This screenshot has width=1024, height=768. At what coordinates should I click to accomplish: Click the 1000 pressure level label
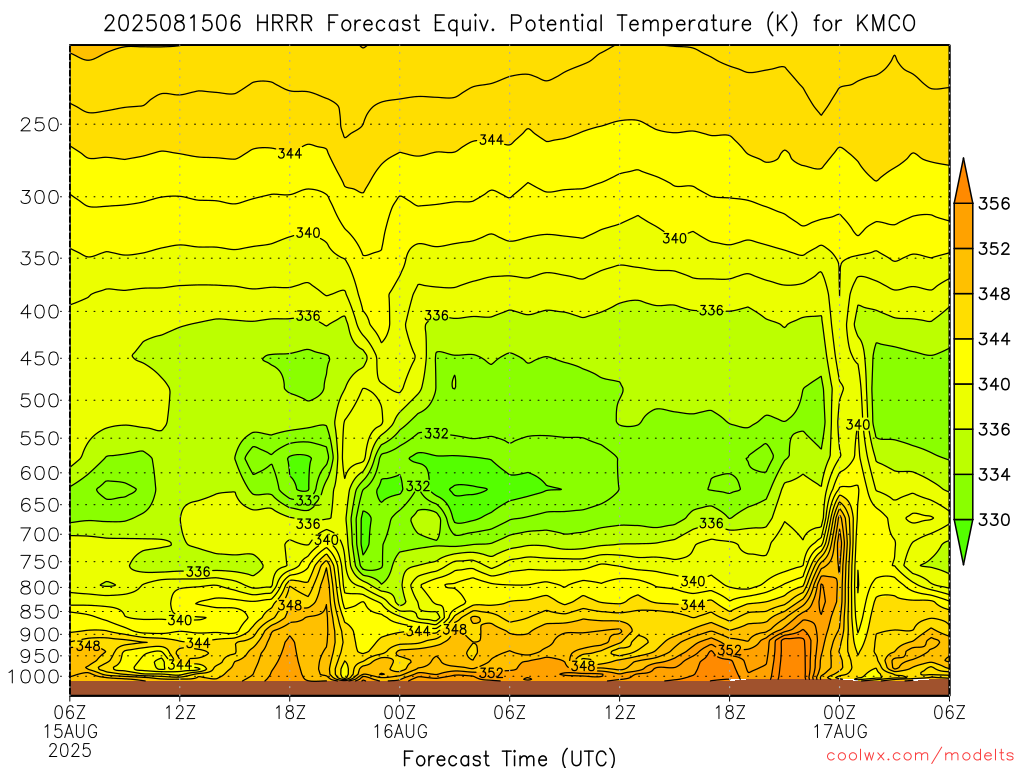35,677
